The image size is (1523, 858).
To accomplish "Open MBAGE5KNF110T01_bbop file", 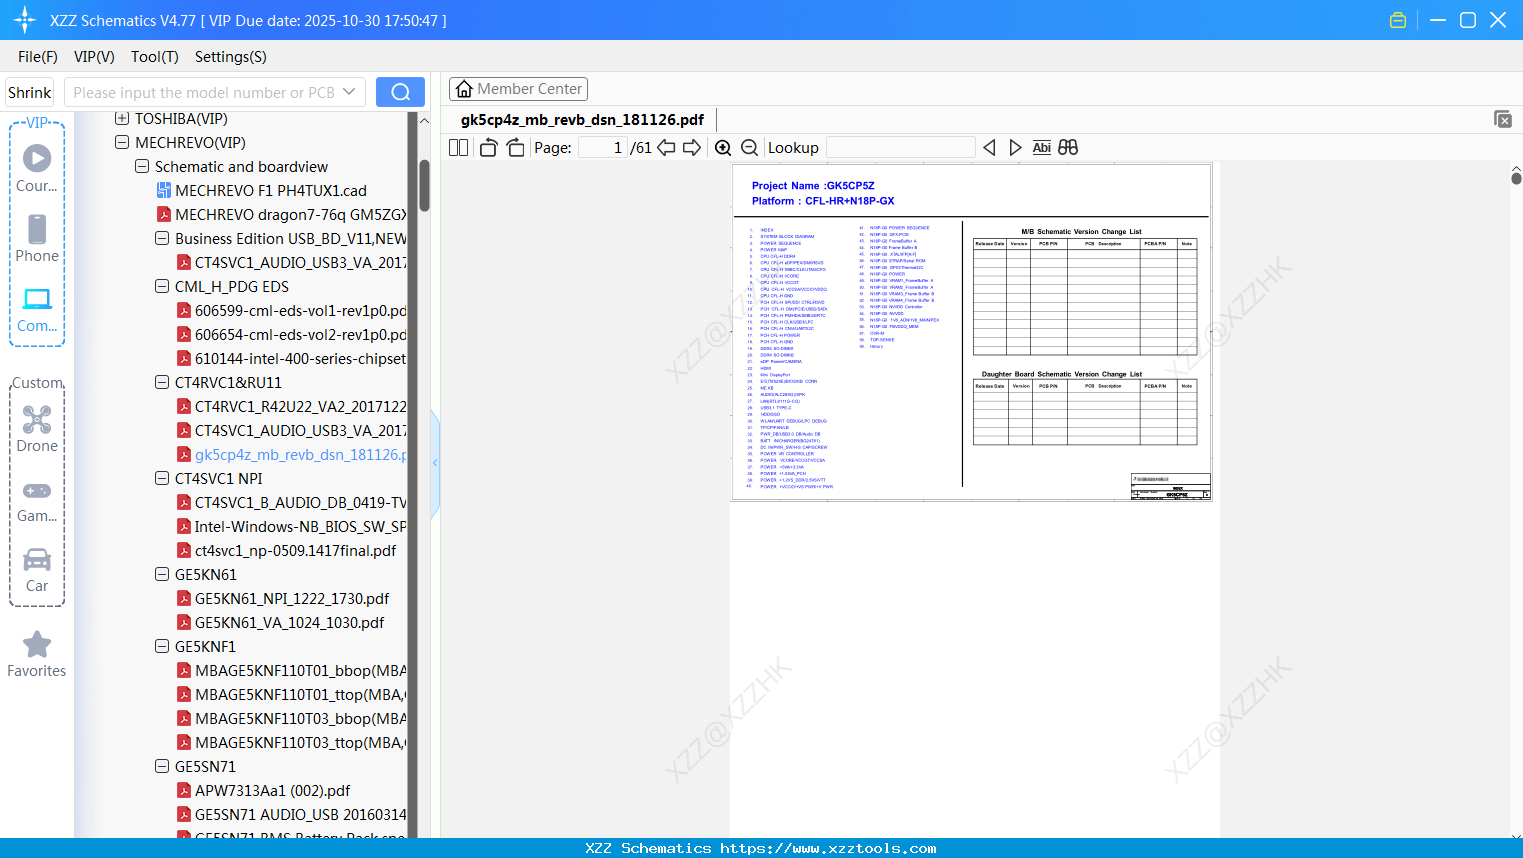I will [x=291, y=671].
